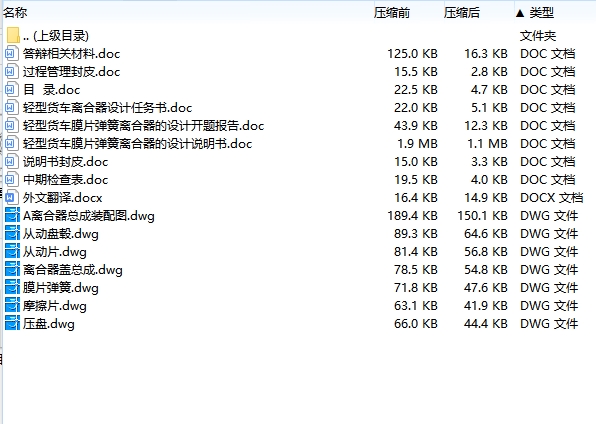Click the DWG icon beside 从动片.dwg

click(12, 252)
